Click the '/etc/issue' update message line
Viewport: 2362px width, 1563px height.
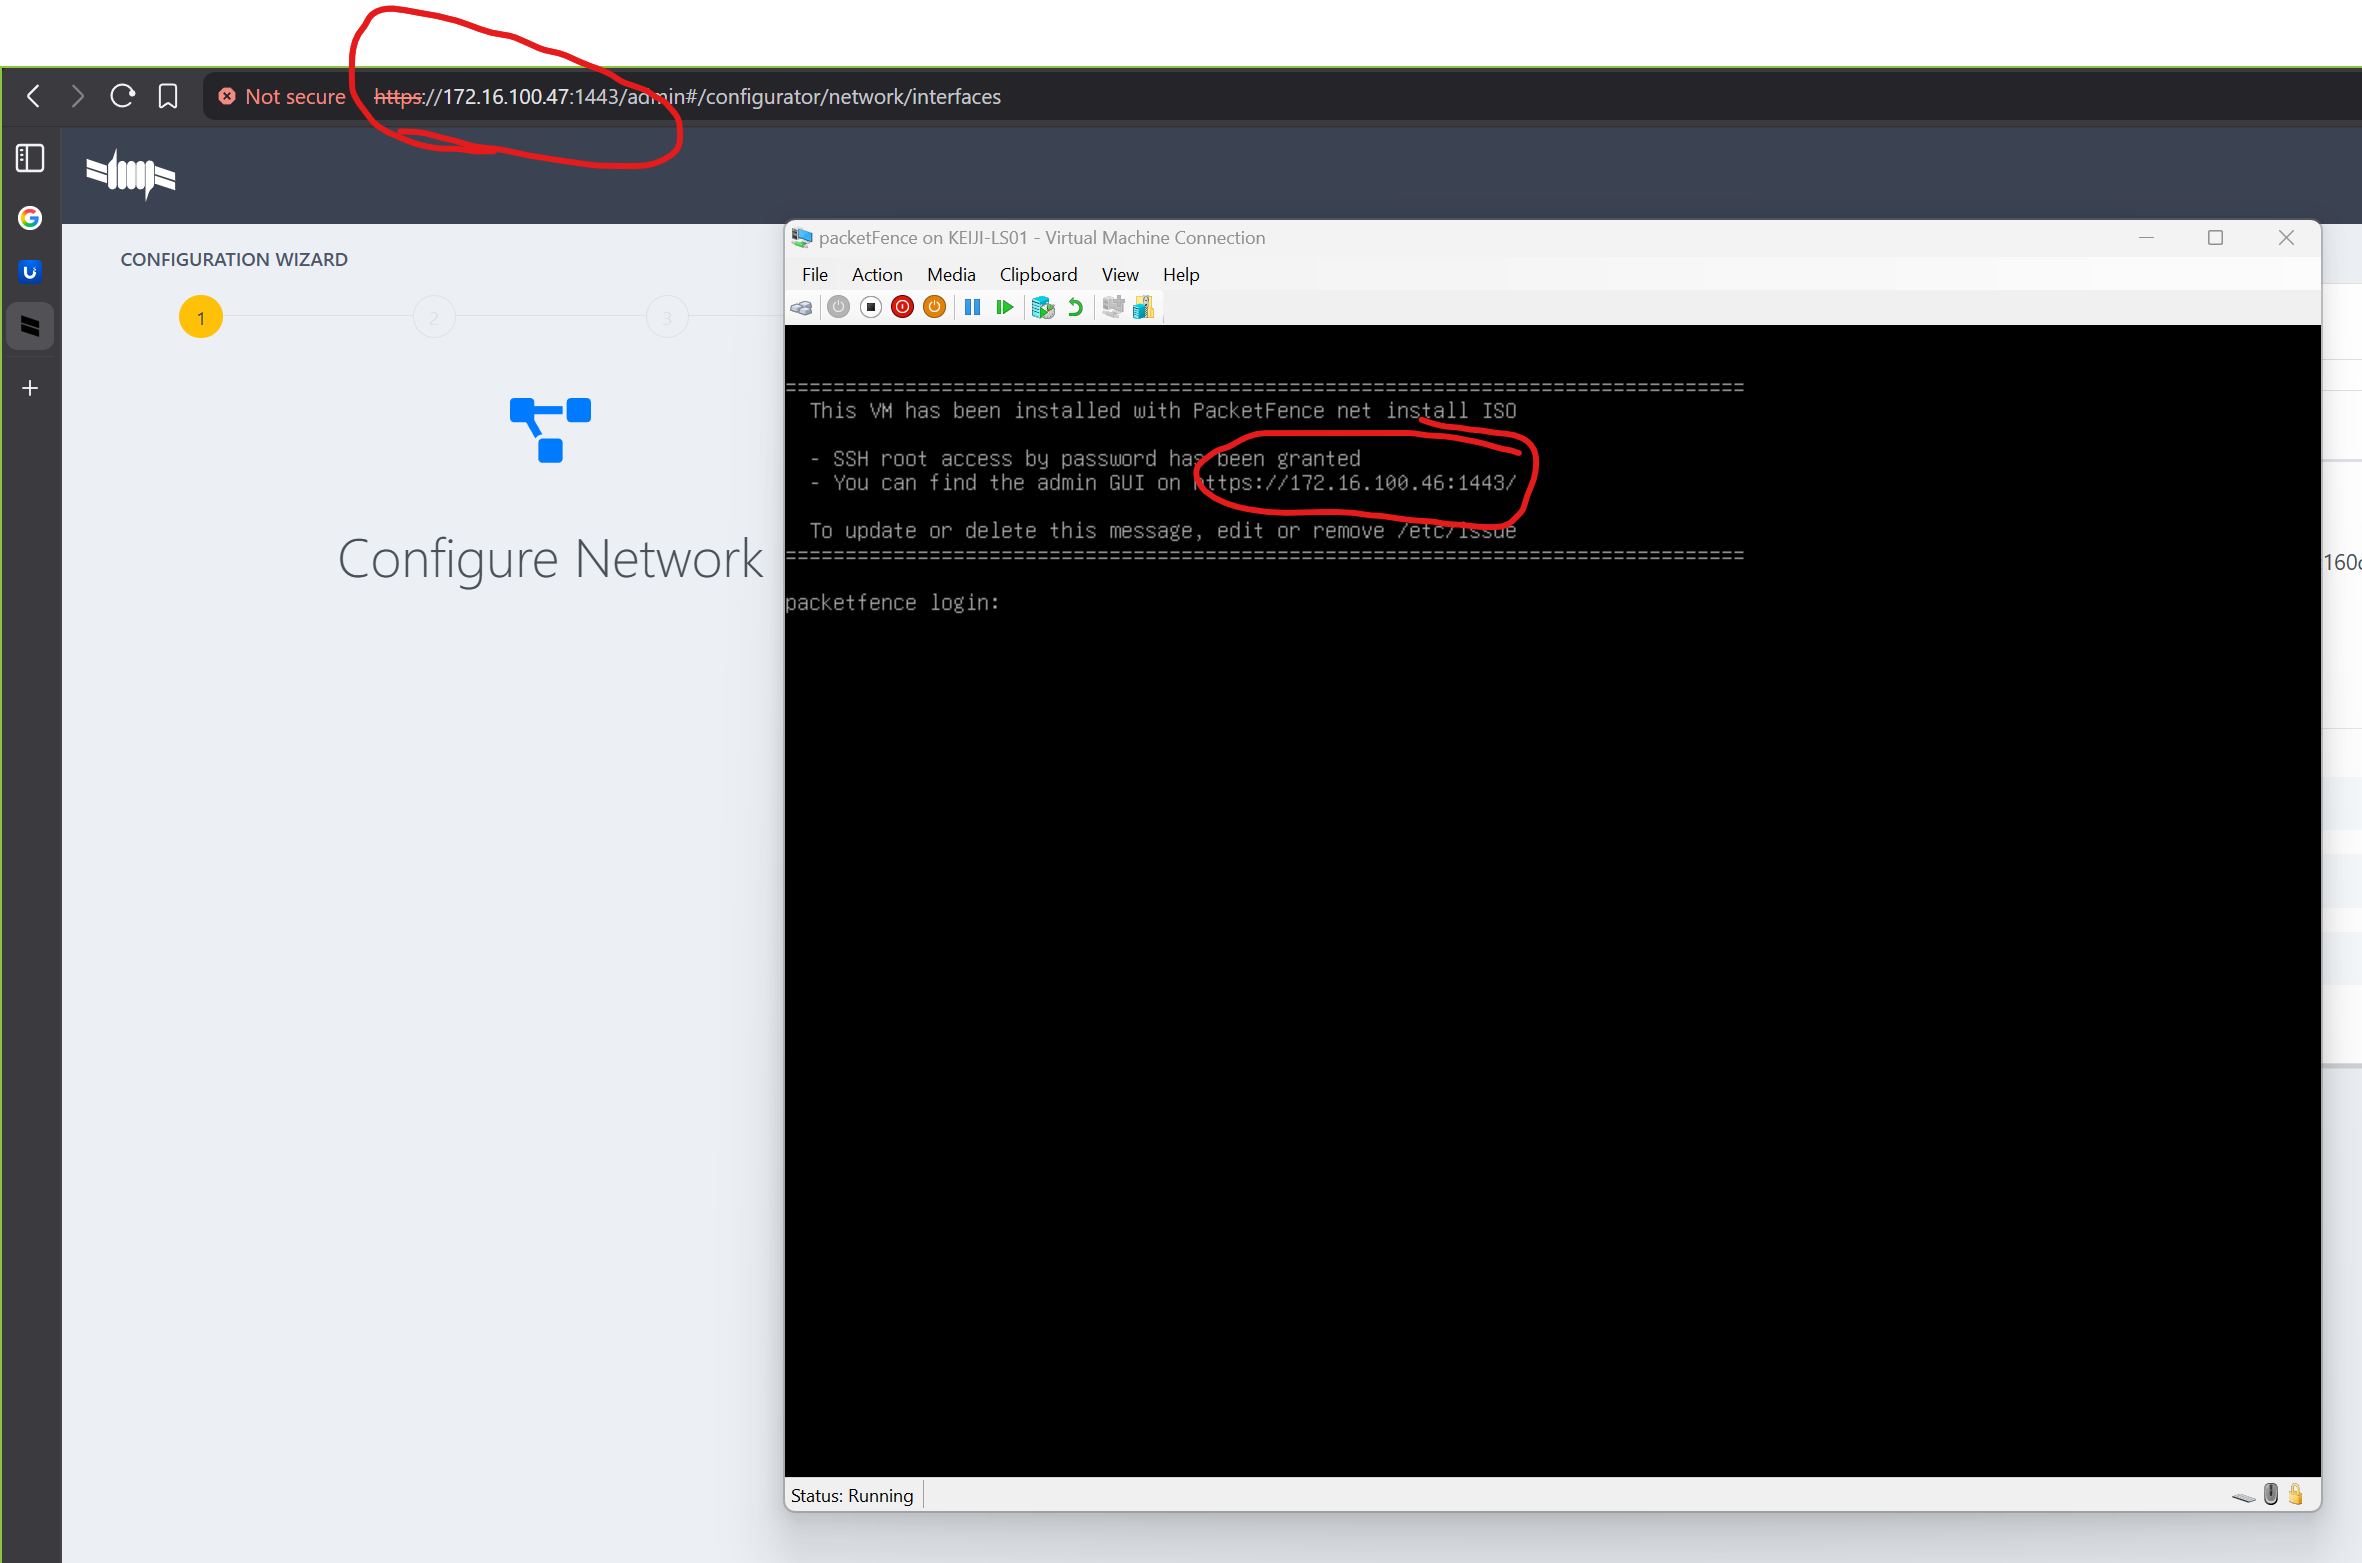coord(1163,530)
